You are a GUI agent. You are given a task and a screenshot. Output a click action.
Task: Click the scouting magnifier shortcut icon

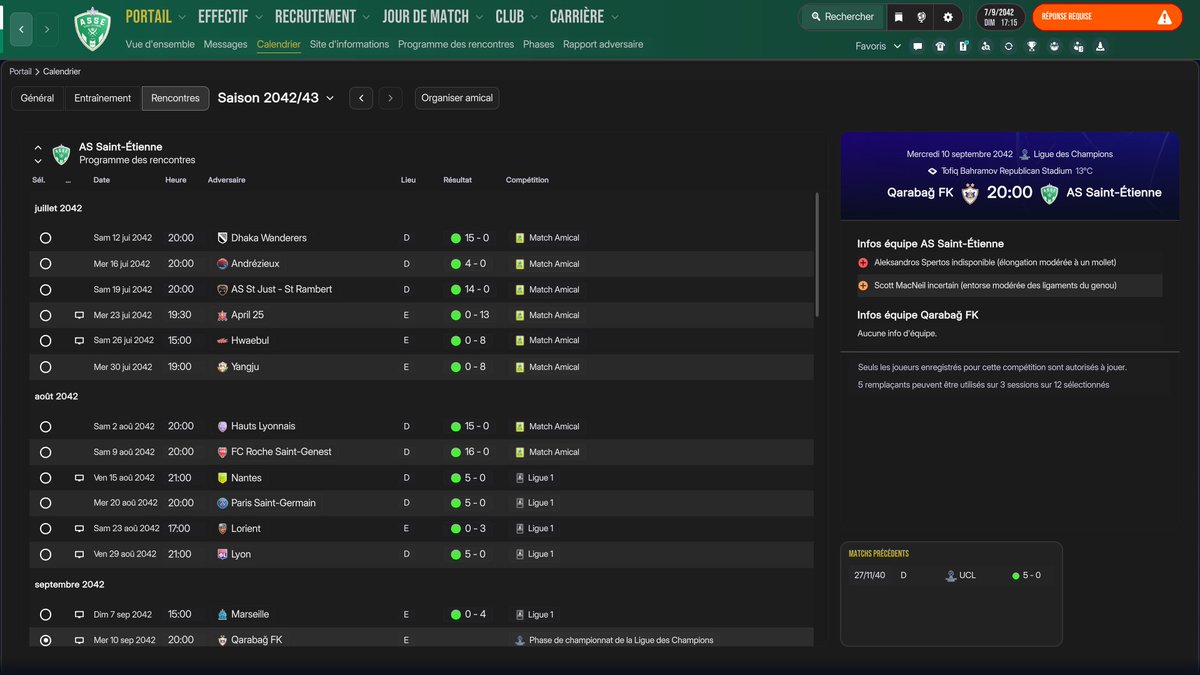click(x=986, y=46)
